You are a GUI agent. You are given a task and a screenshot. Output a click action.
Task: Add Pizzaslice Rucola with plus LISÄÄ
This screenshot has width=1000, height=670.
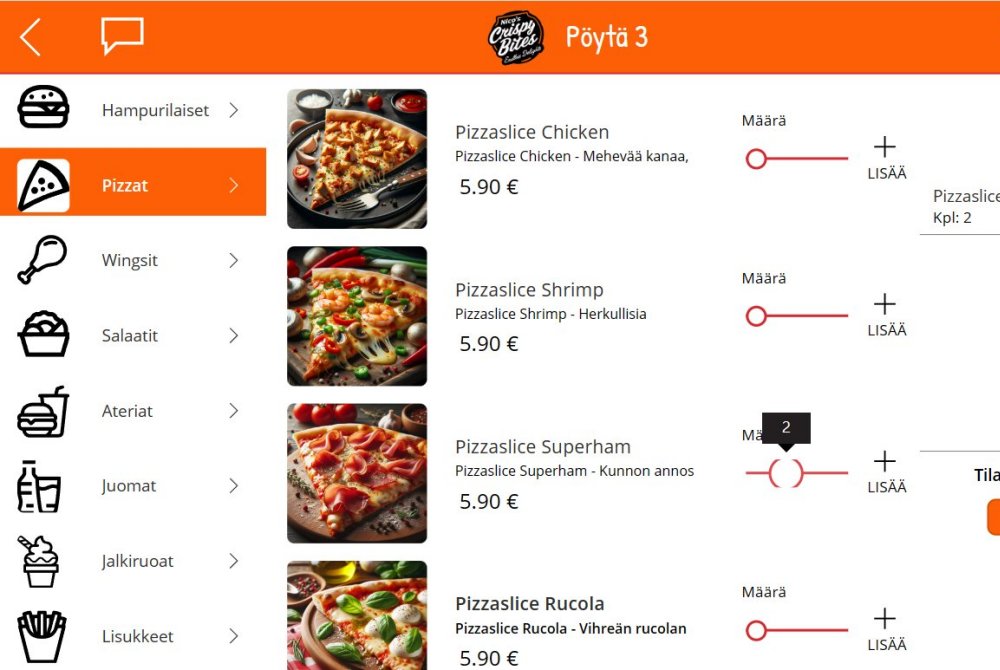point(886,629)
